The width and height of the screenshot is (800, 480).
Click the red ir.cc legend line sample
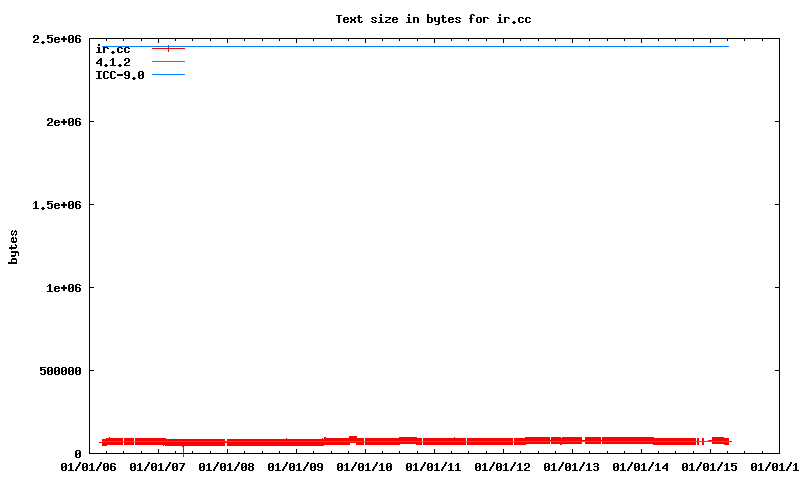168,49
